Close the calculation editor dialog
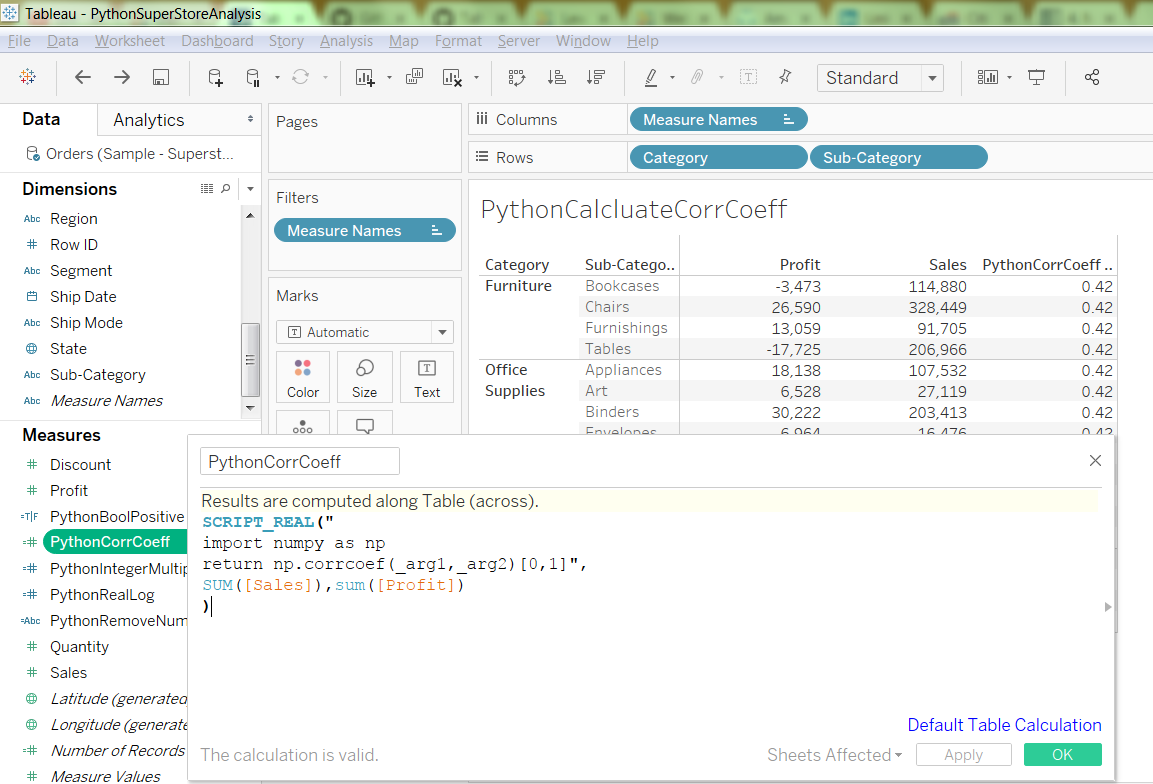The image size is (1153, 784). pos(1095,461)
